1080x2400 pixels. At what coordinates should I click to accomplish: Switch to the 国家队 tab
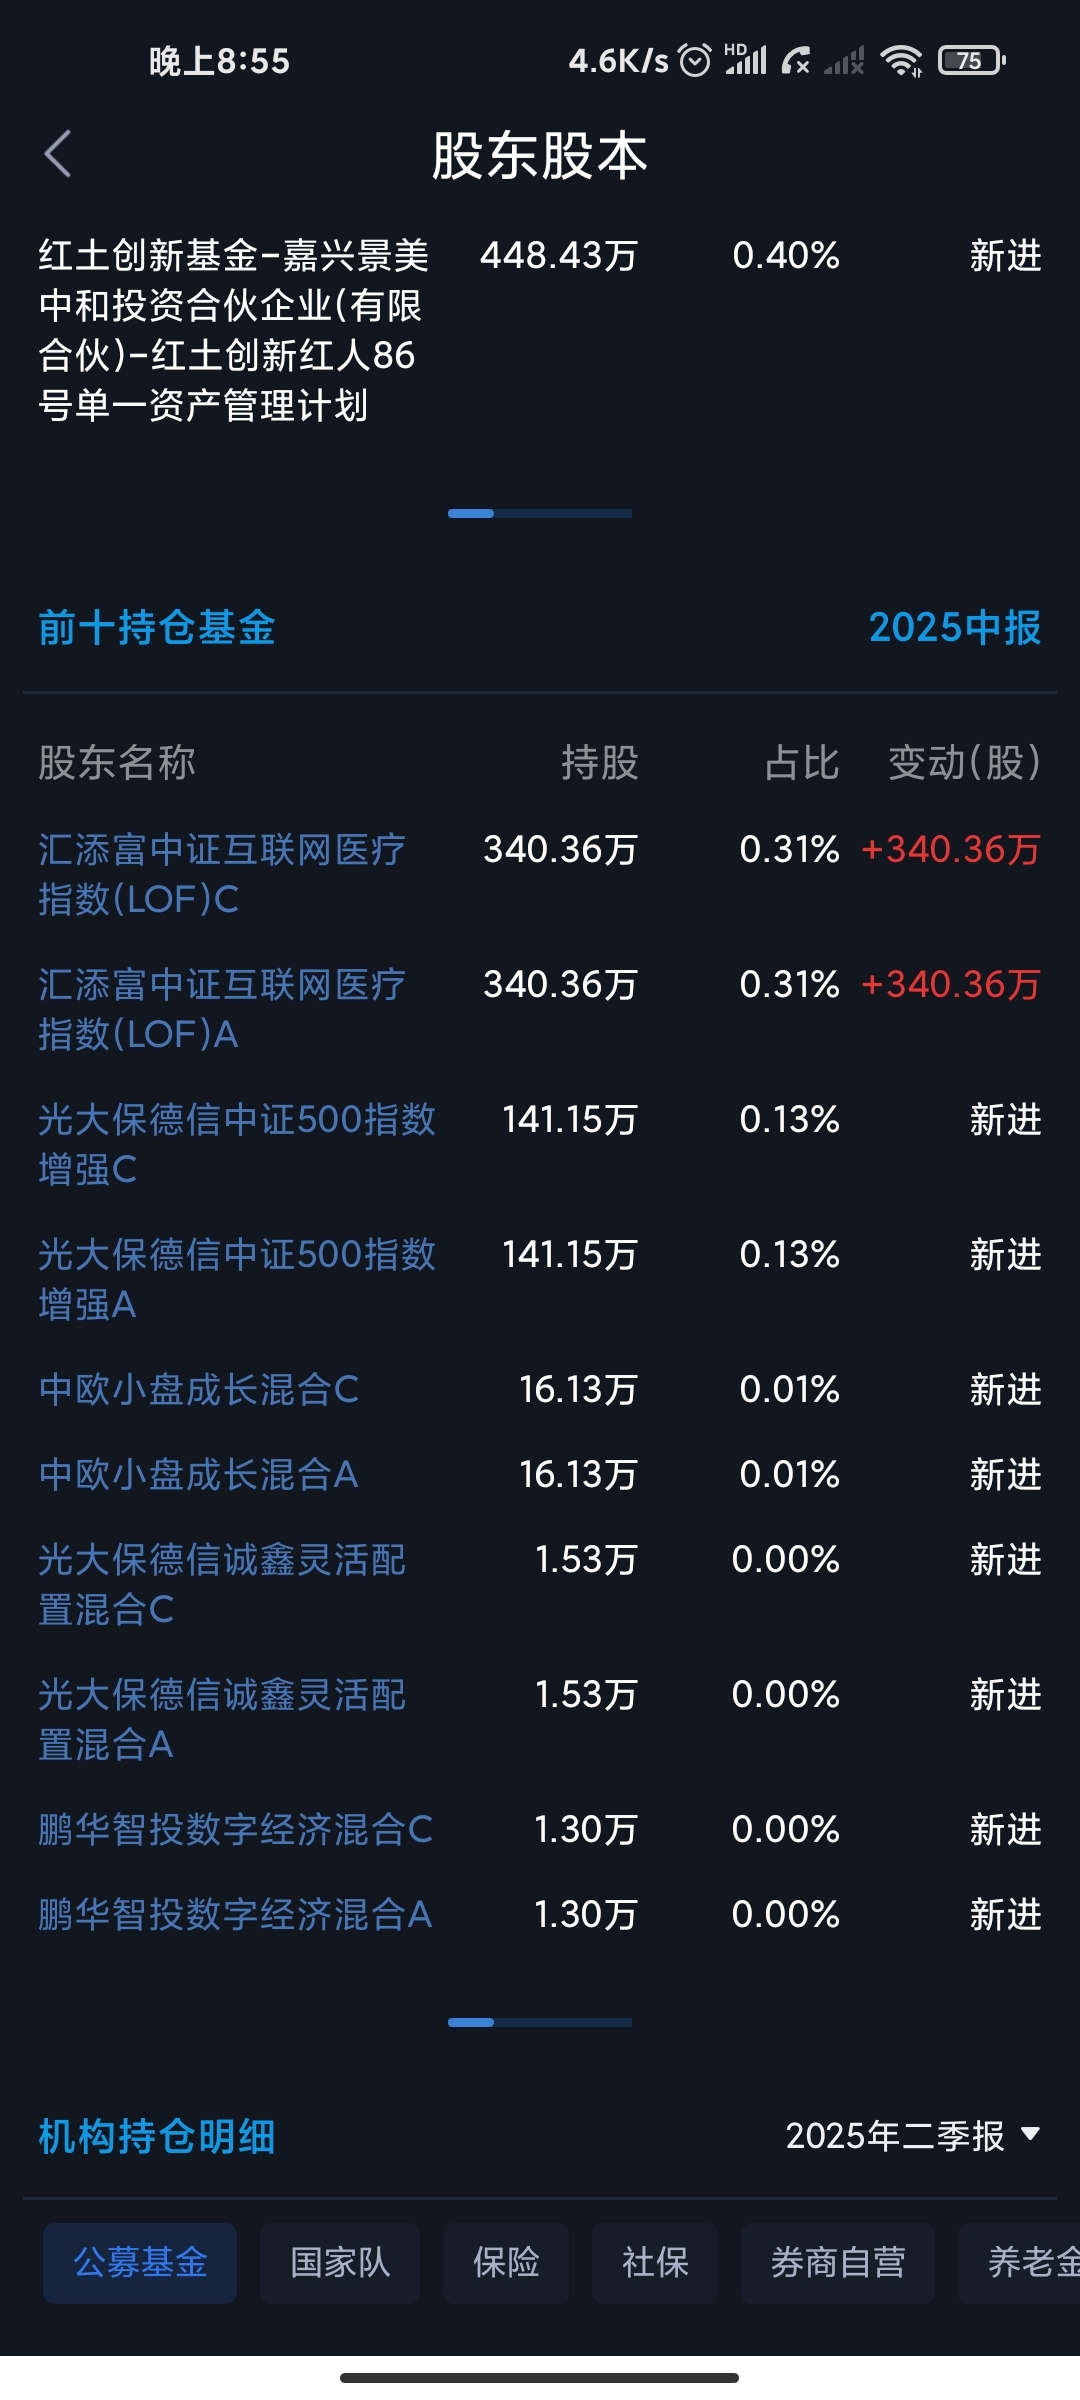[x=340, y=2262]
